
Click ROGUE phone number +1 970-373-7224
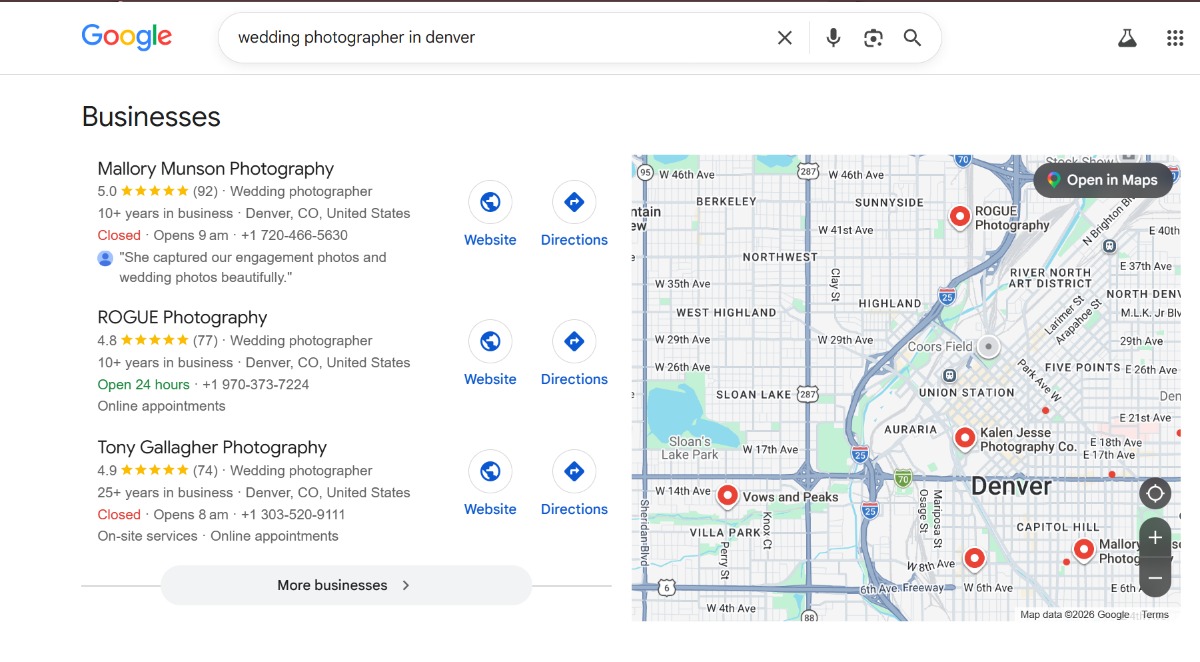256,384
